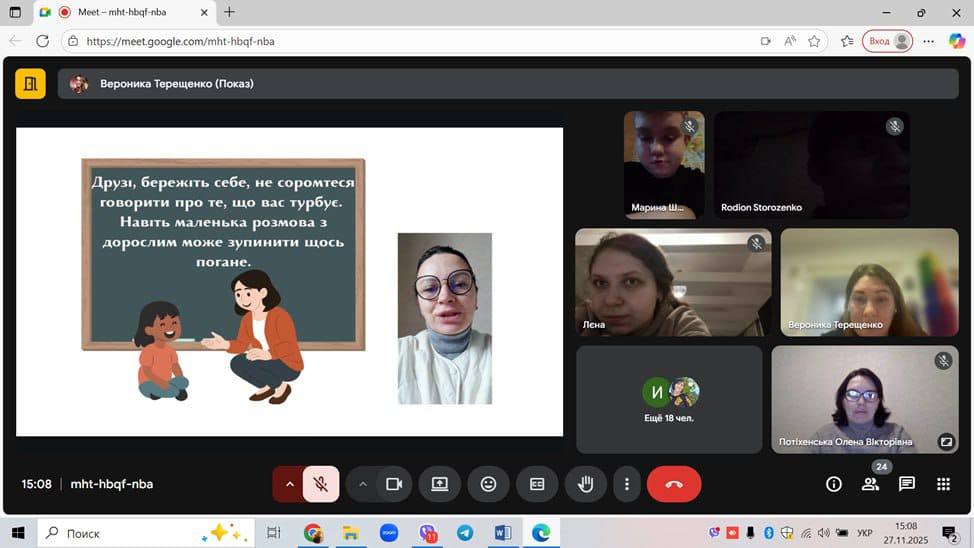Raise your hand in the meeting

click(x=586, y=484)
